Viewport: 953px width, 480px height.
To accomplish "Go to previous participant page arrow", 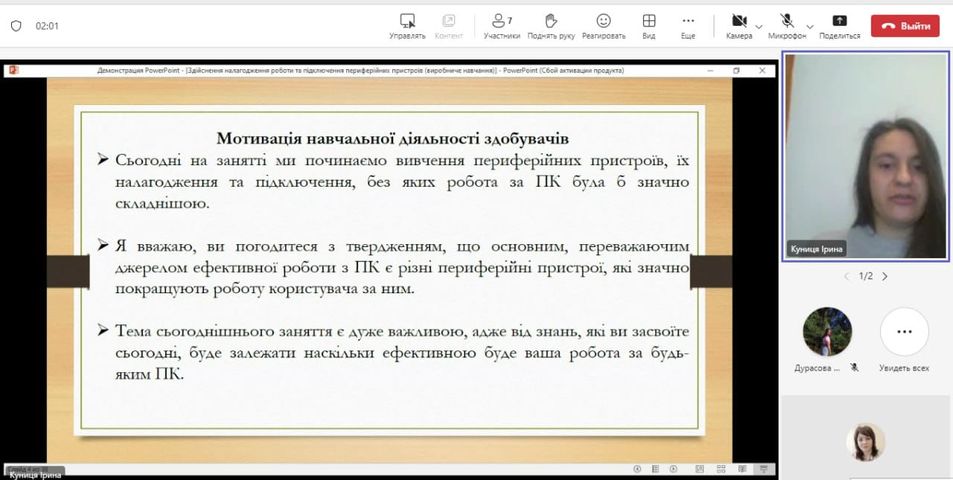I will [847, 276].
